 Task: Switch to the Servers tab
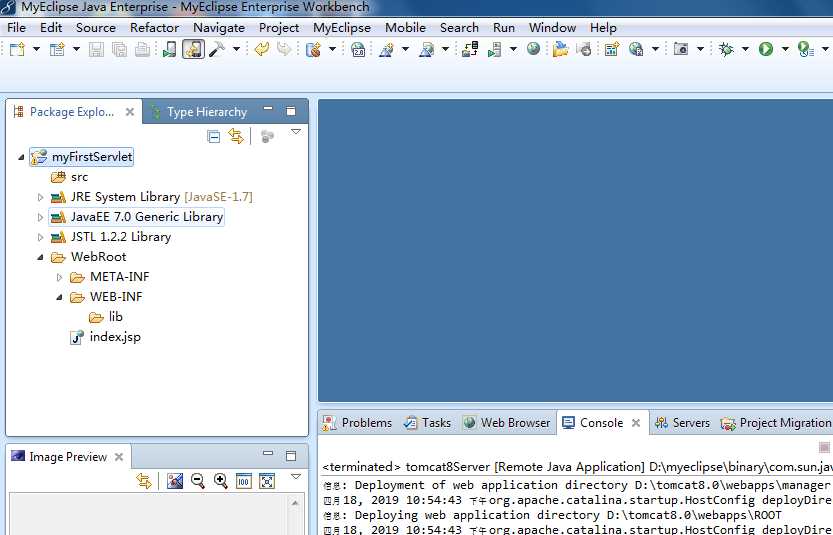tap(683, 423)
